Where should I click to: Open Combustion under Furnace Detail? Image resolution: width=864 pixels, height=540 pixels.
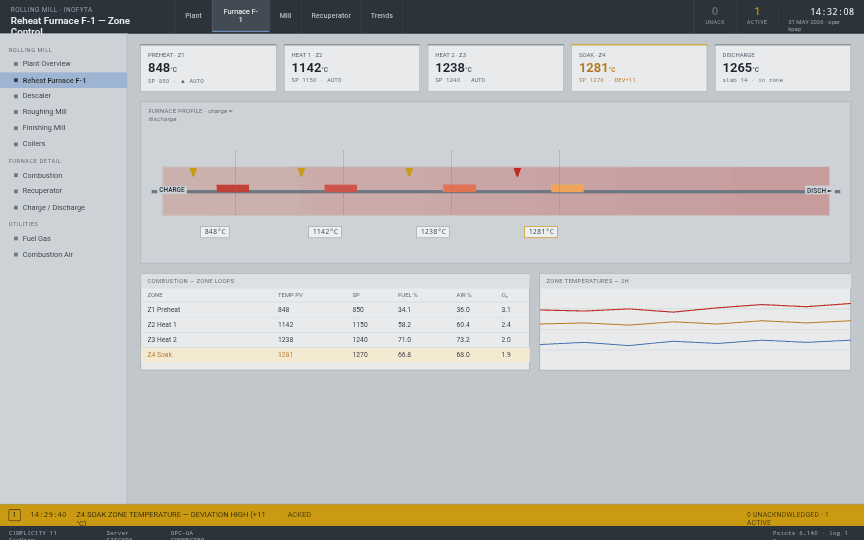(x=63, y=176)
